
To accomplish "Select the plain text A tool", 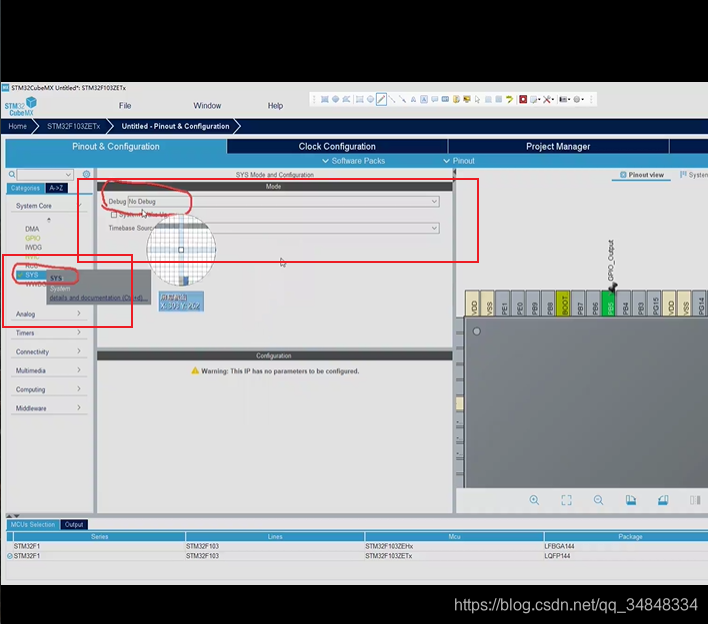I will click(413, 99).
